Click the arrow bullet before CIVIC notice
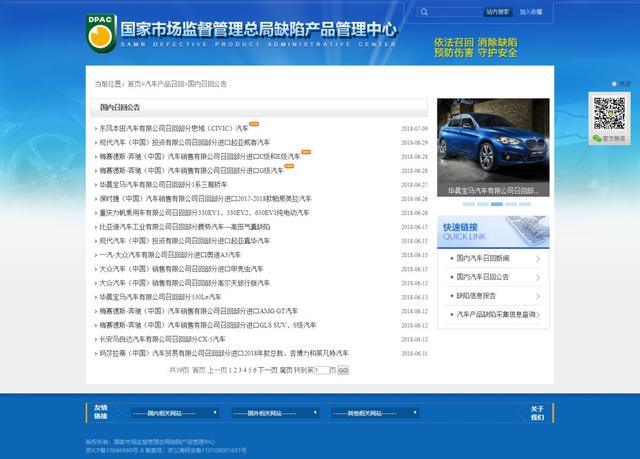This screenshot has width=640, height=459. [x=96, y=129]
